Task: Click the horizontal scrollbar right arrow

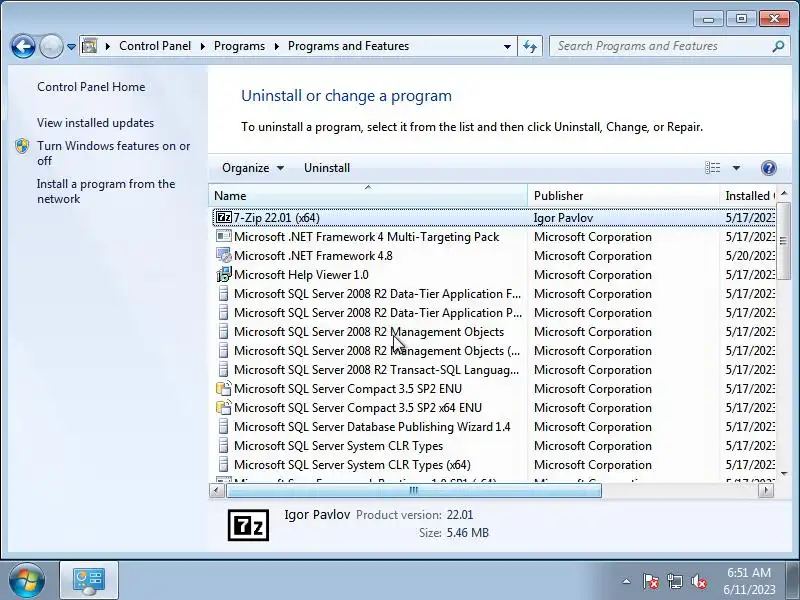Action: pos(765,490)
